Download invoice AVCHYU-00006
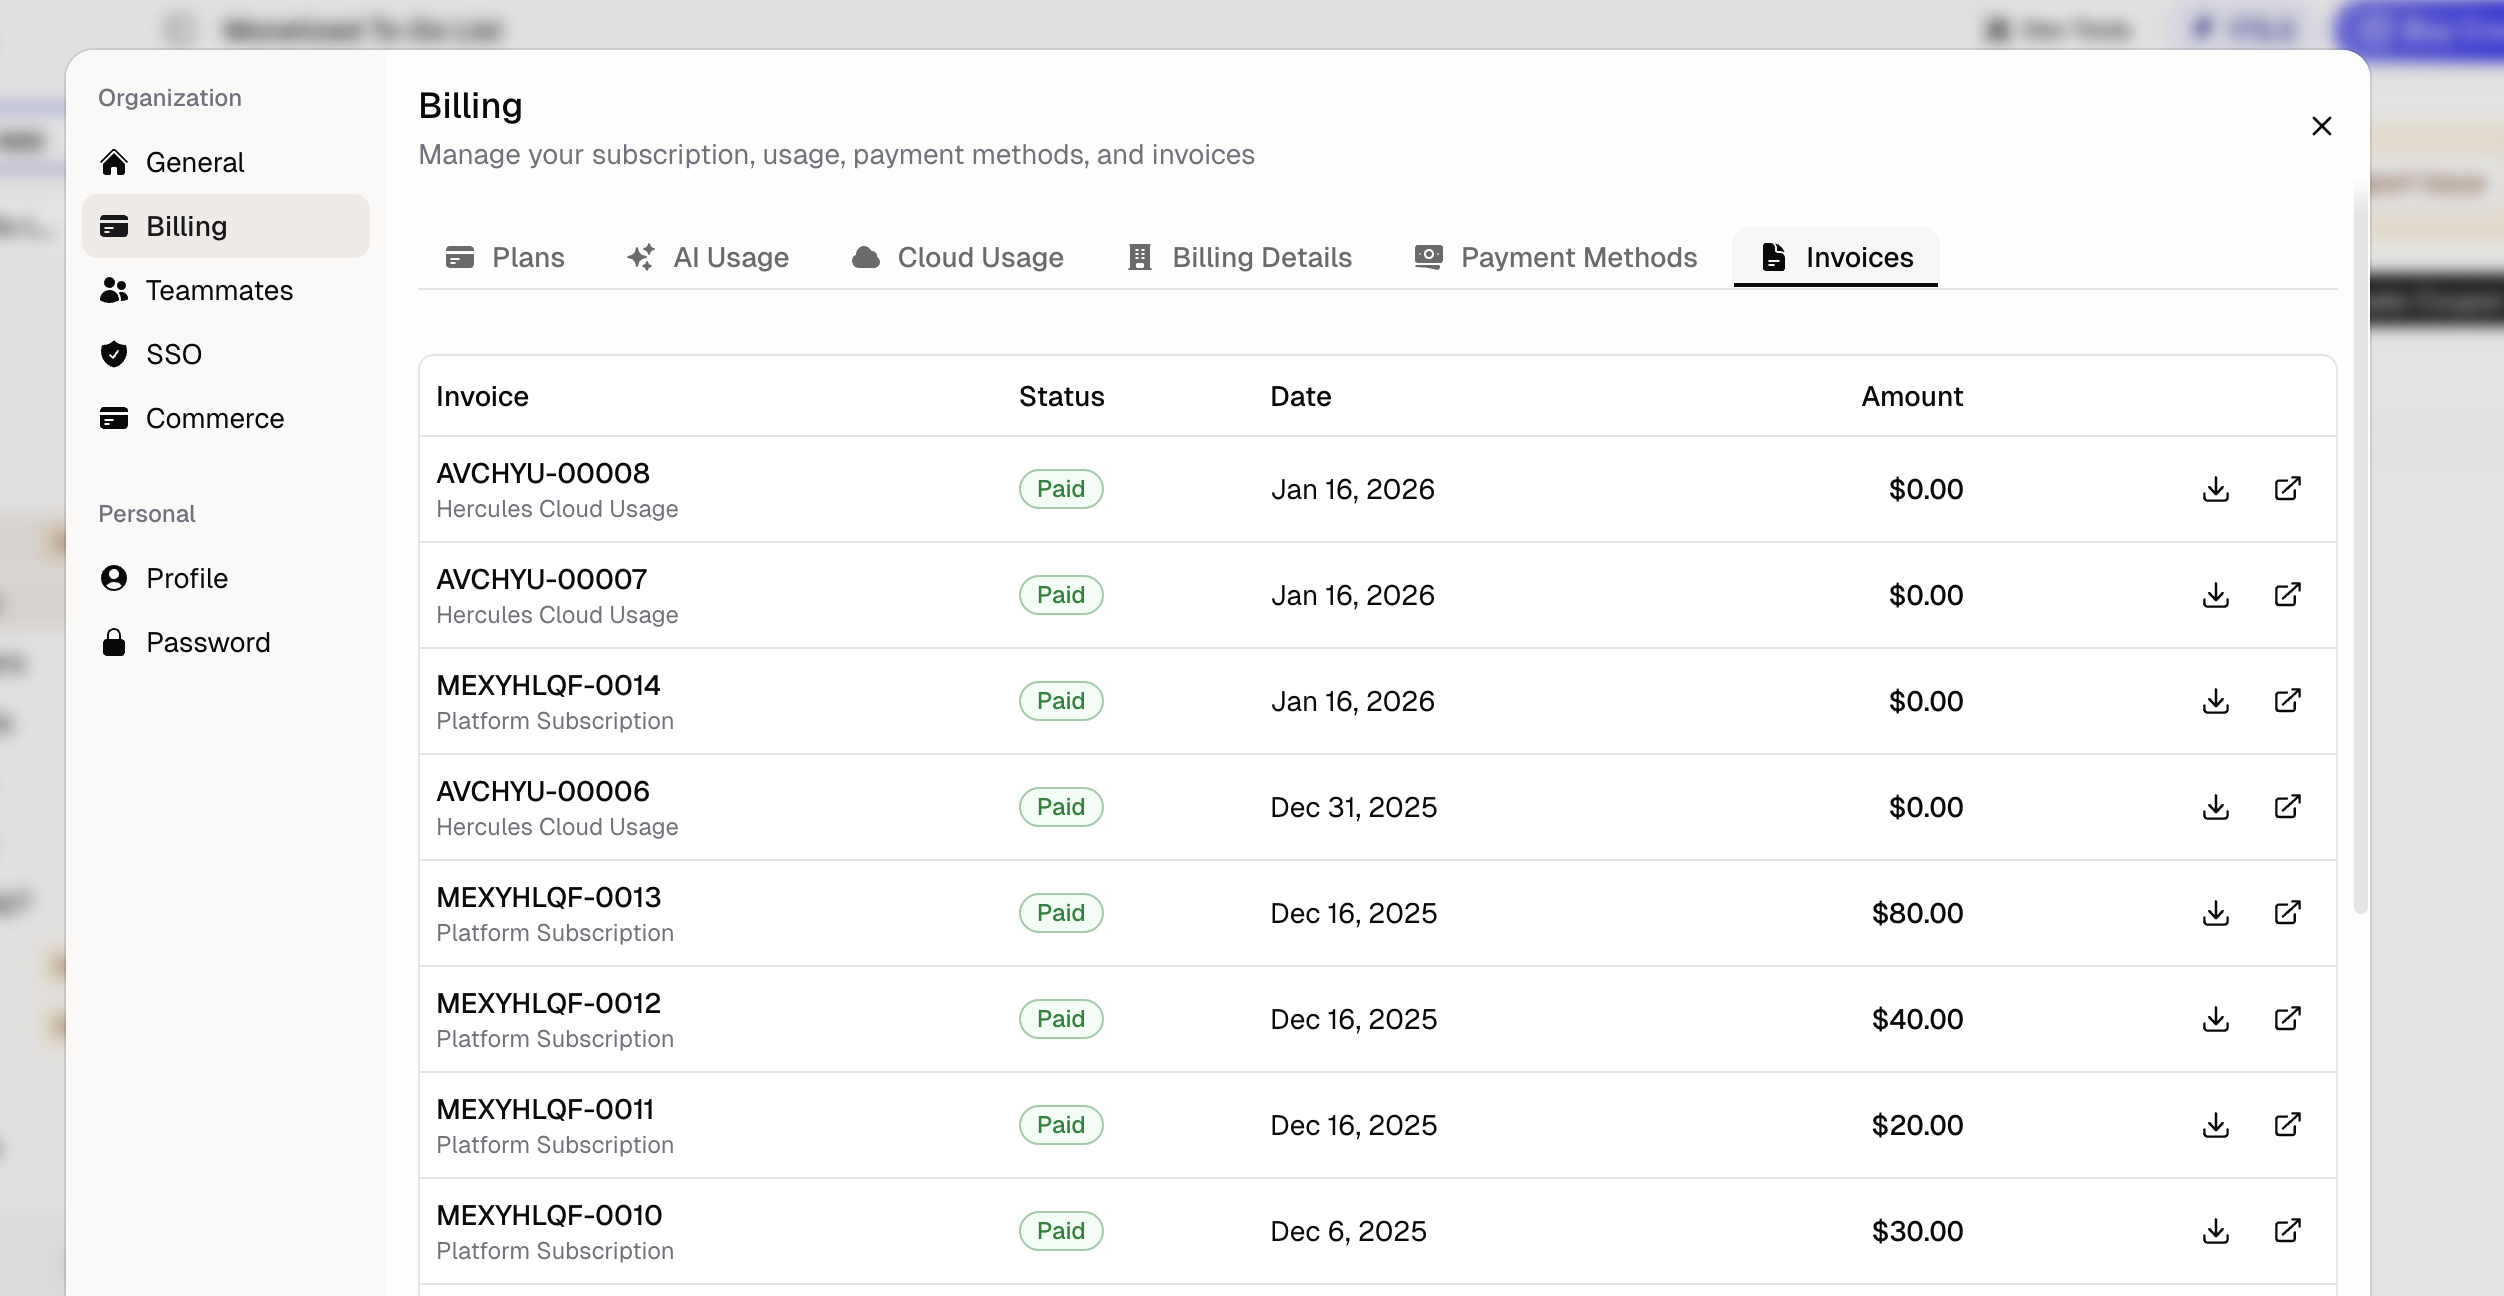Screen dimensions: 2504x1296 click(x=2216, y=807)
